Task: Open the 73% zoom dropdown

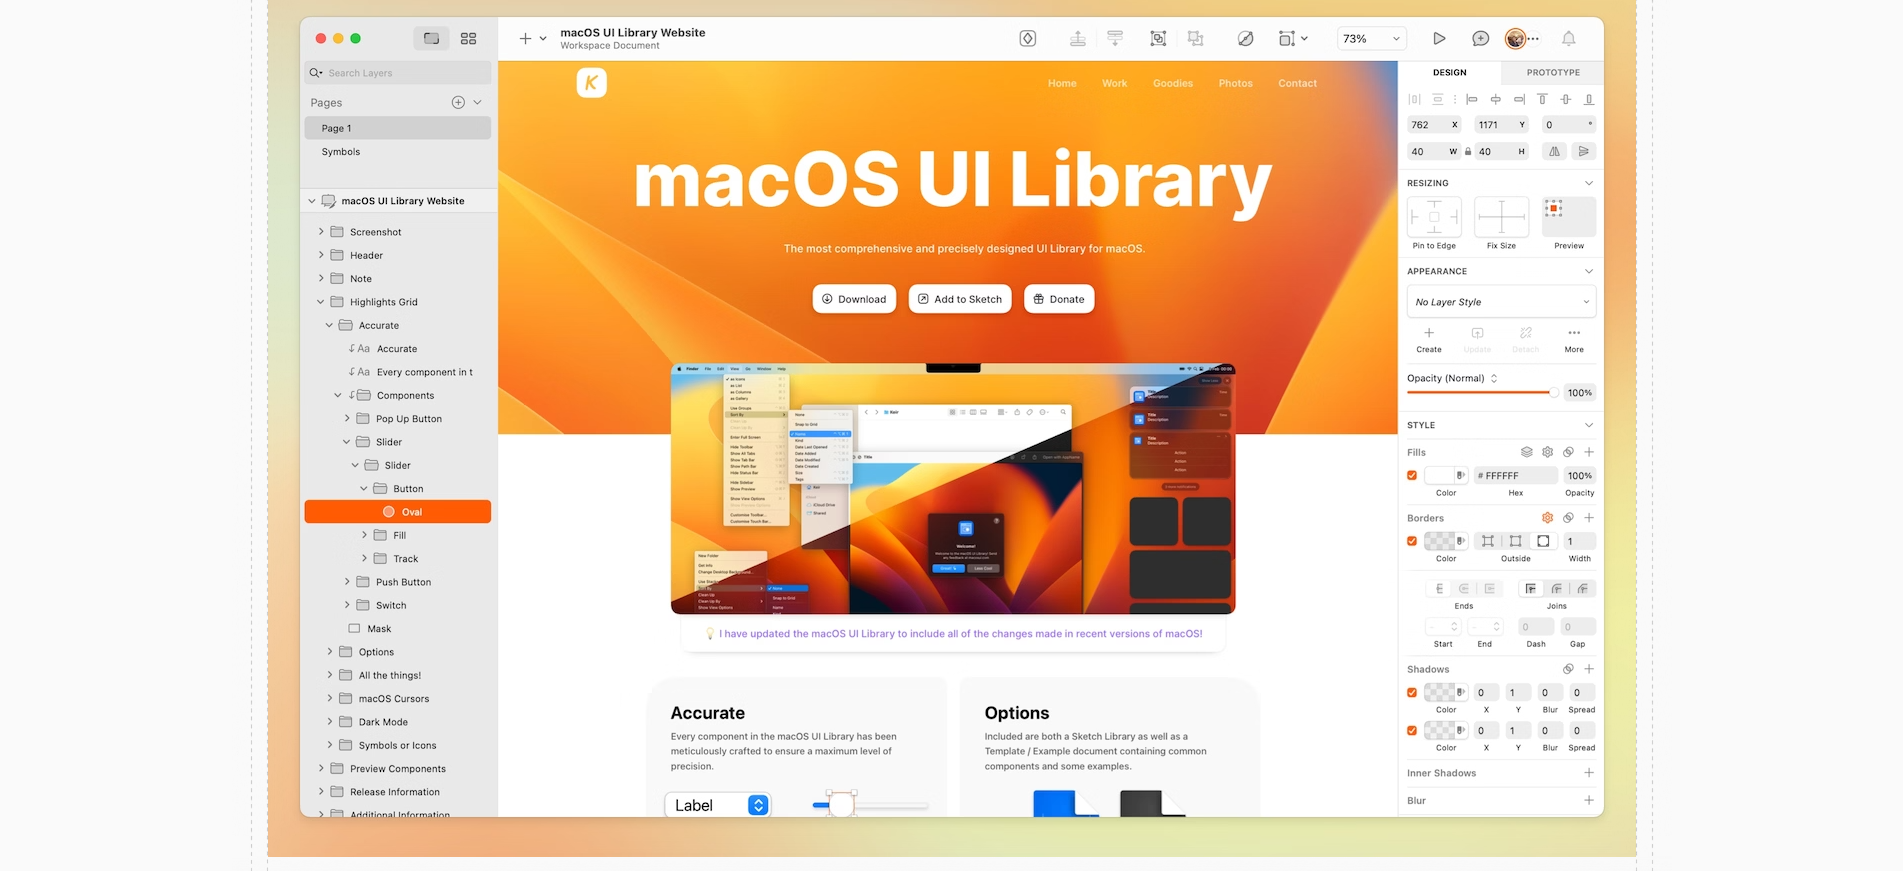Action: (1371, 38)
